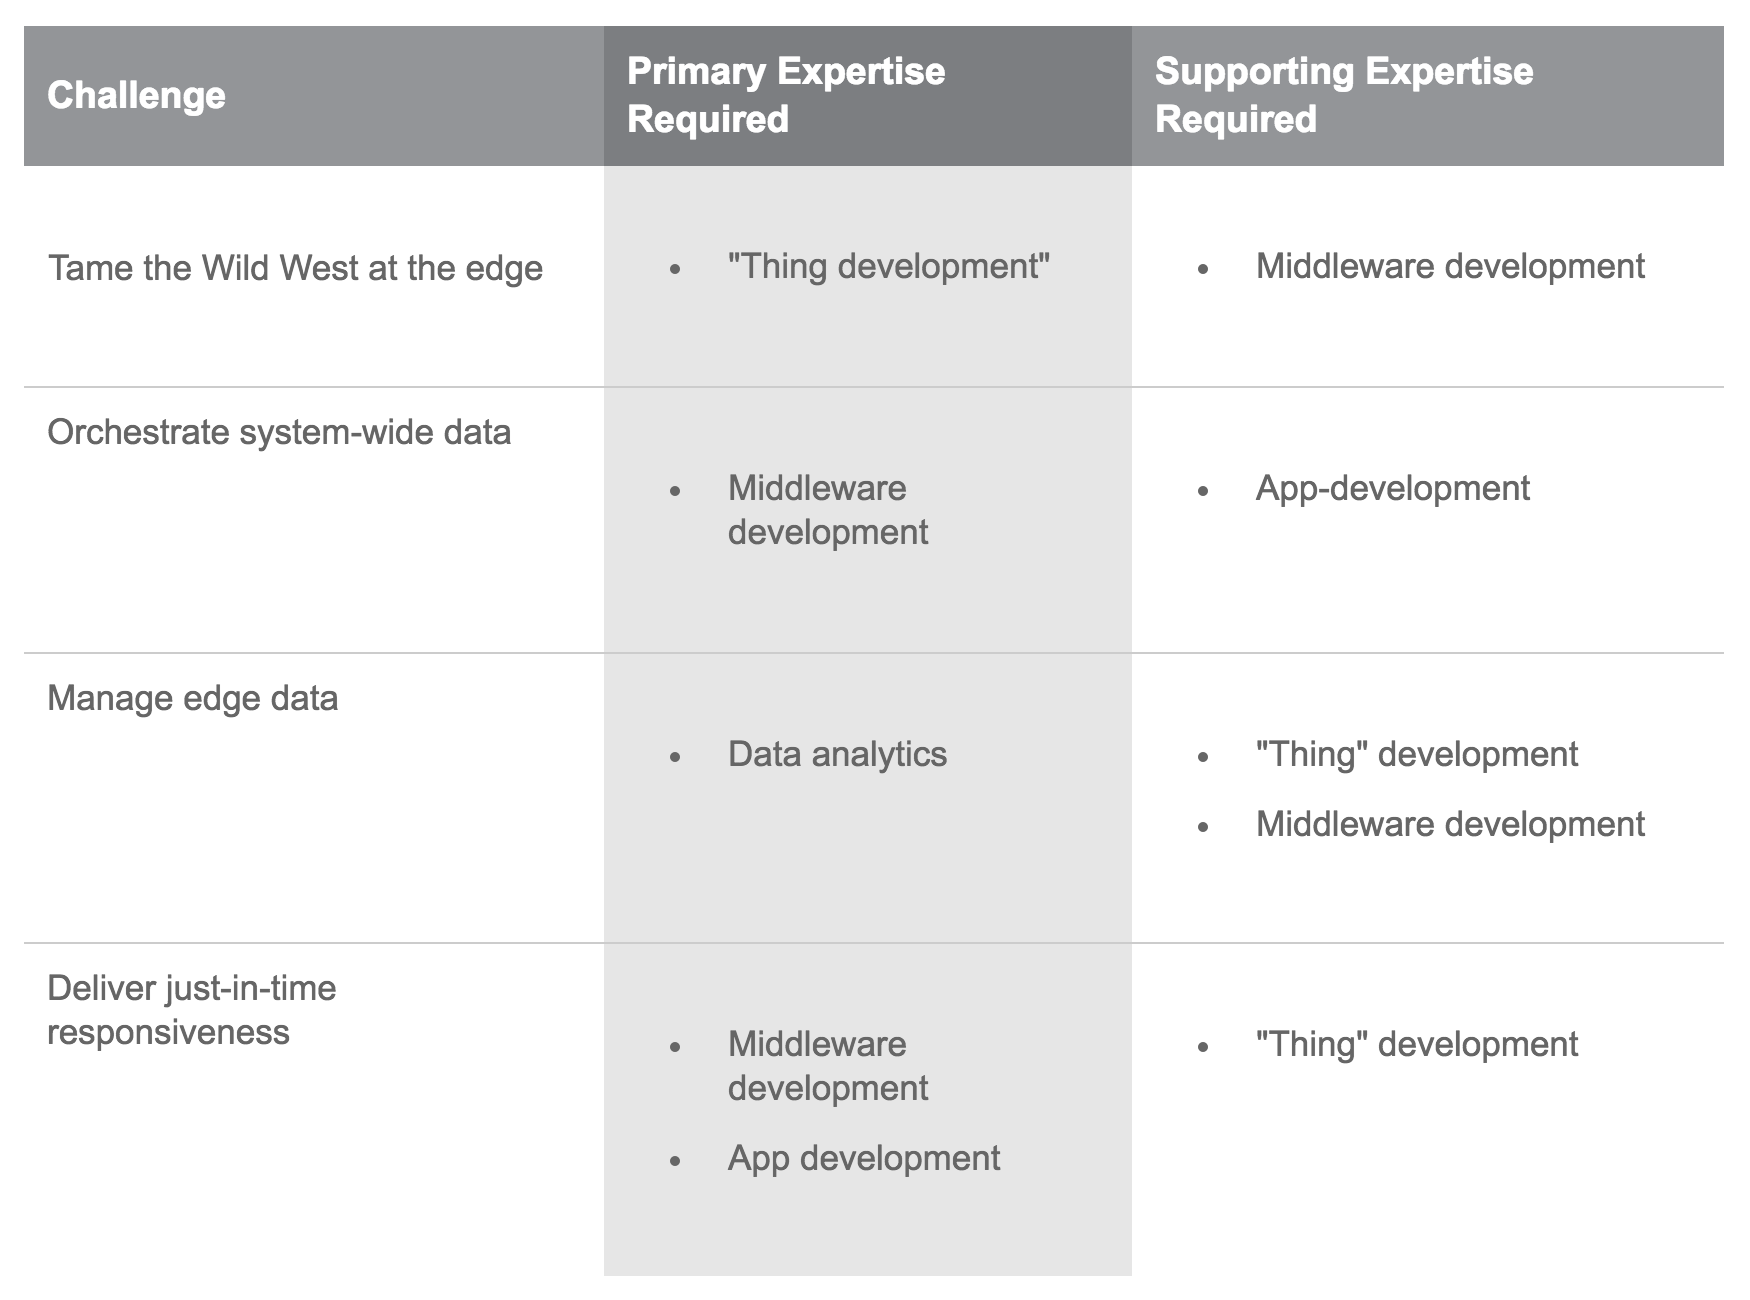This screenshot has height=1300, width=1750.
Task: Select Middleware development for Orchestrate row
Action: [x=828, y=510]
